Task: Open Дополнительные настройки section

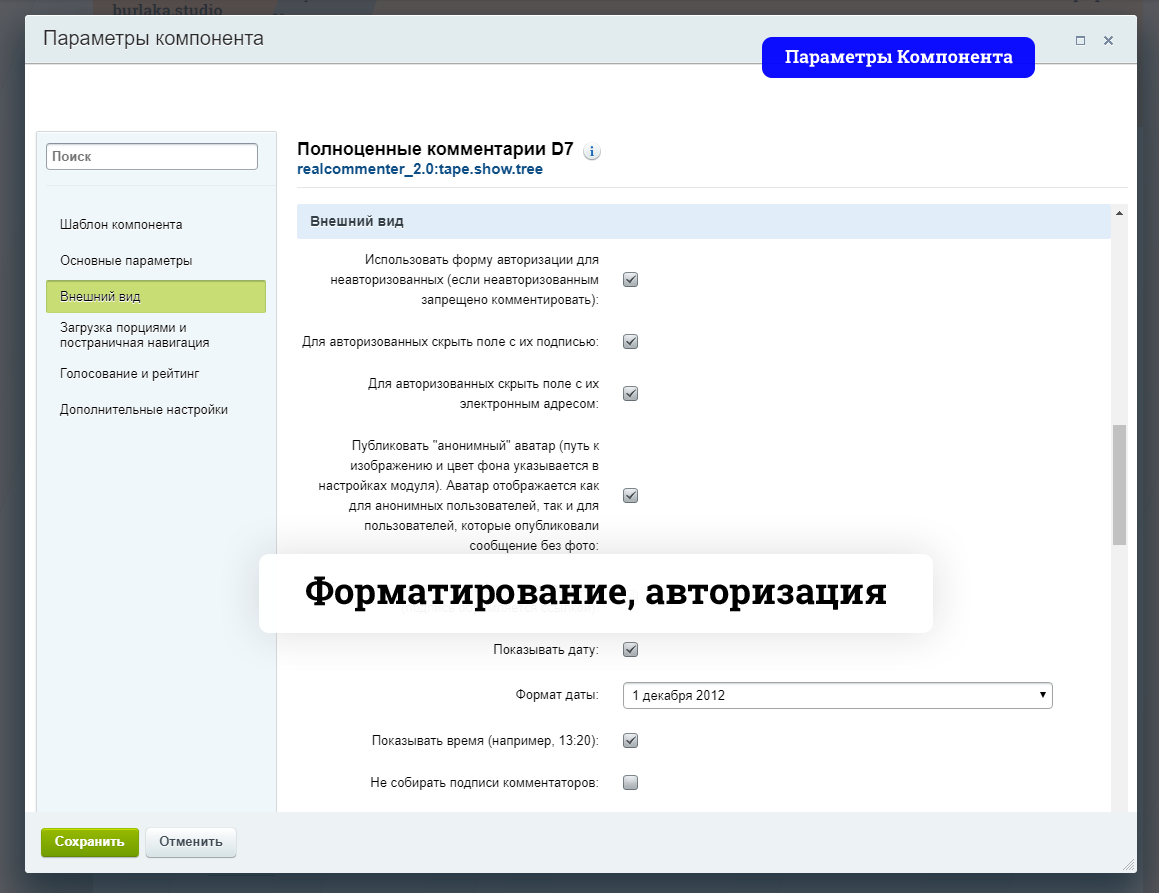Action: click(x=144, y=410)
